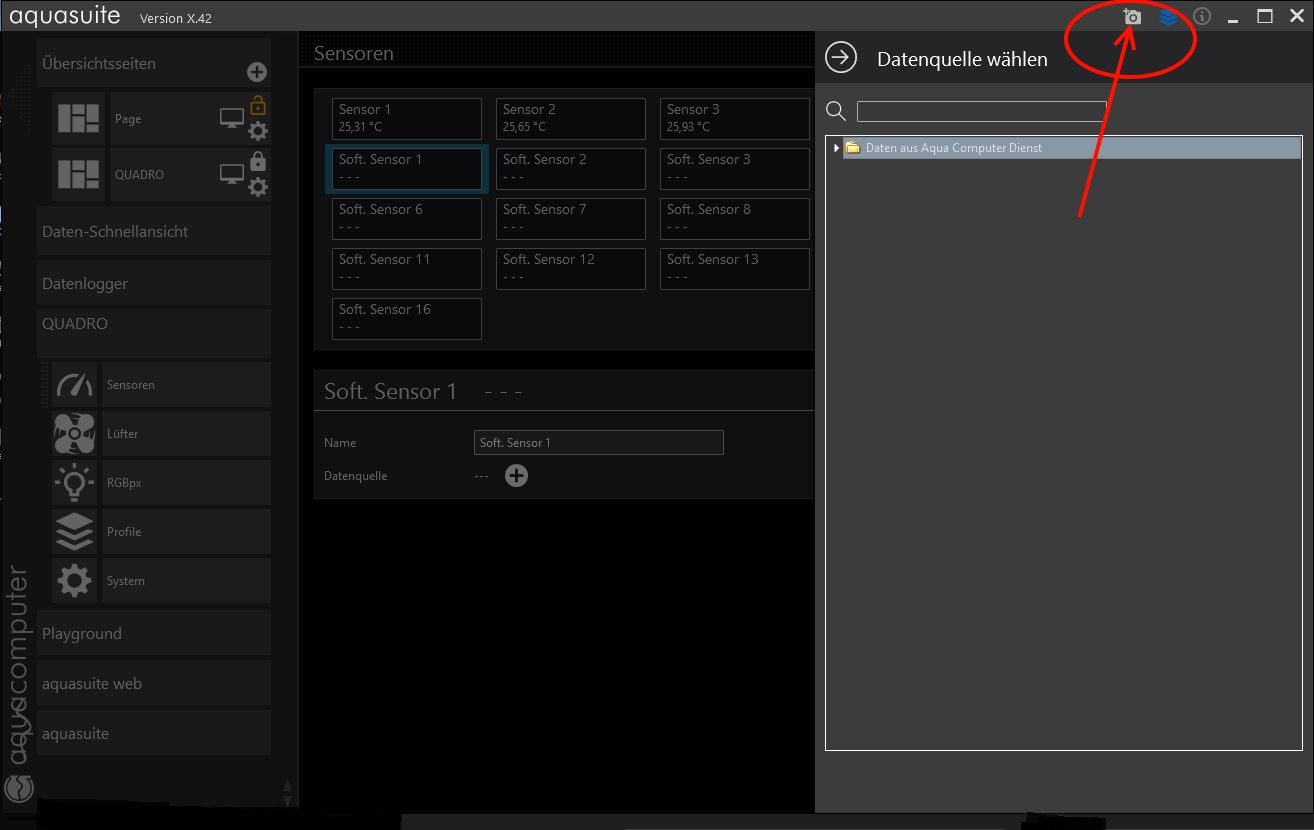Open settings gear for QUADRO overview page
Viewport: 1314px width, 830px height.
pos(258,187)
